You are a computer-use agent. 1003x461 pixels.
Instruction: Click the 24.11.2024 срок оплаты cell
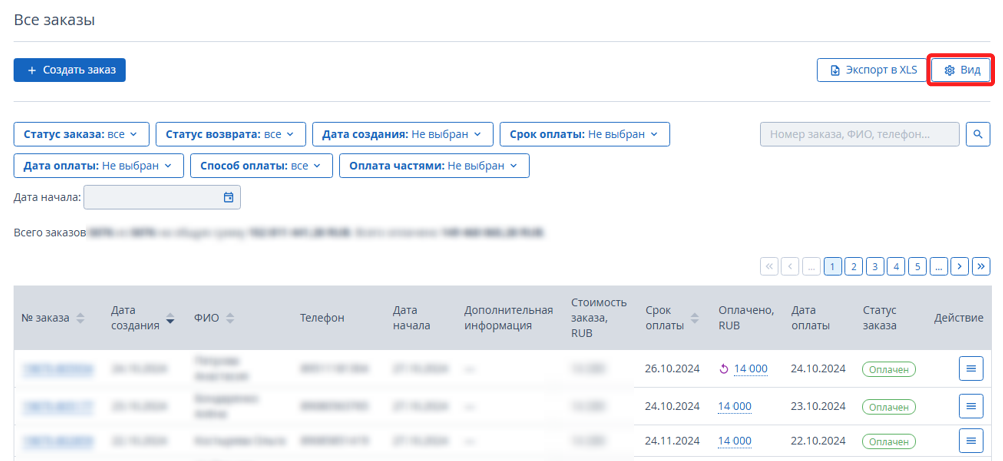tap(672, 441)
